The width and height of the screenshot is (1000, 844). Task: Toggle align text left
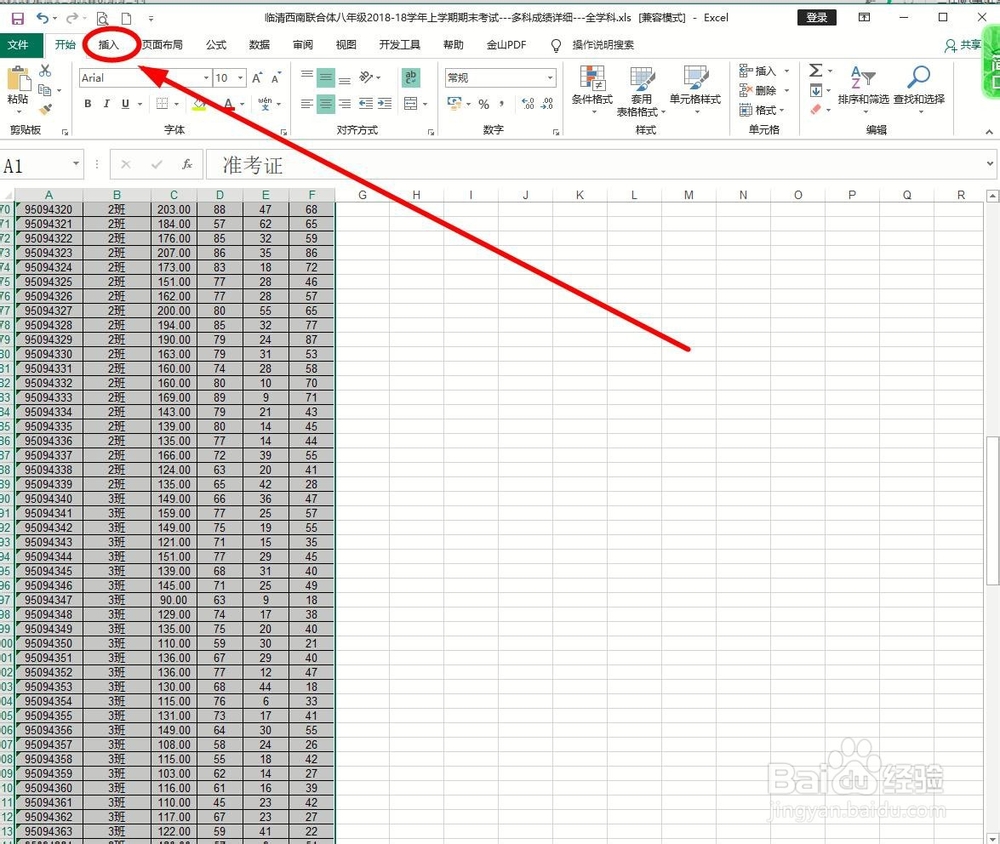307,103
